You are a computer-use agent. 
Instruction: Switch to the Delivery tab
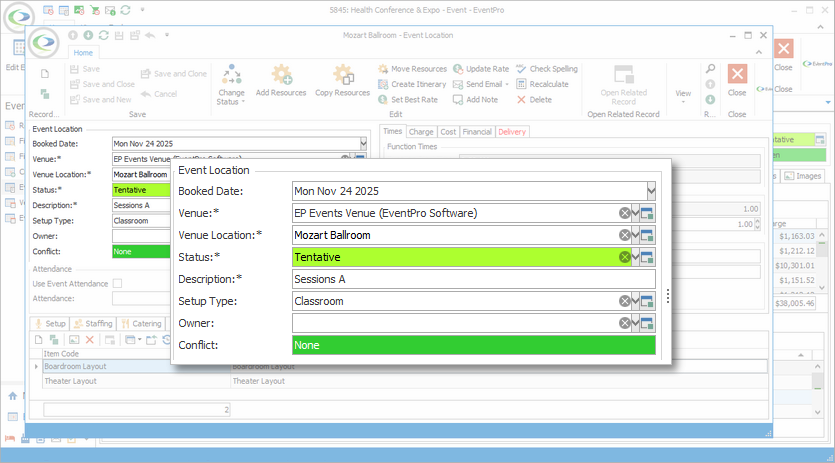tap(512, 132)
